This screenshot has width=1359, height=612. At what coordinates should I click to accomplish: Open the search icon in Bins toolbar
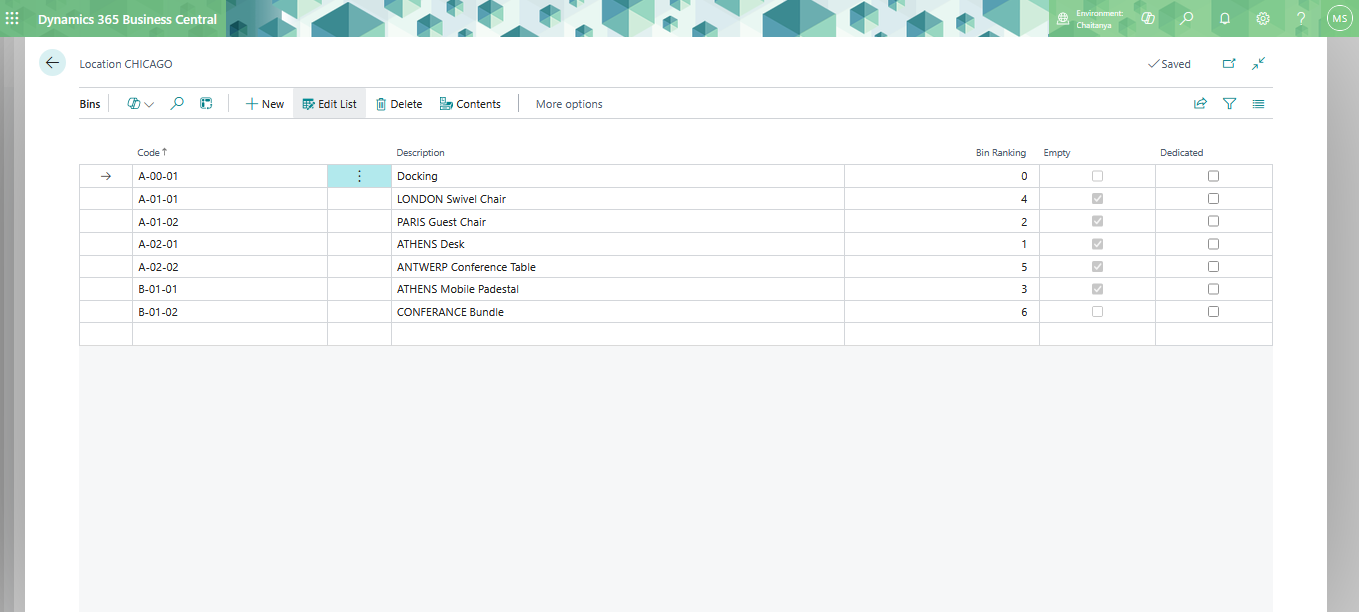click(x=177, y=103)
